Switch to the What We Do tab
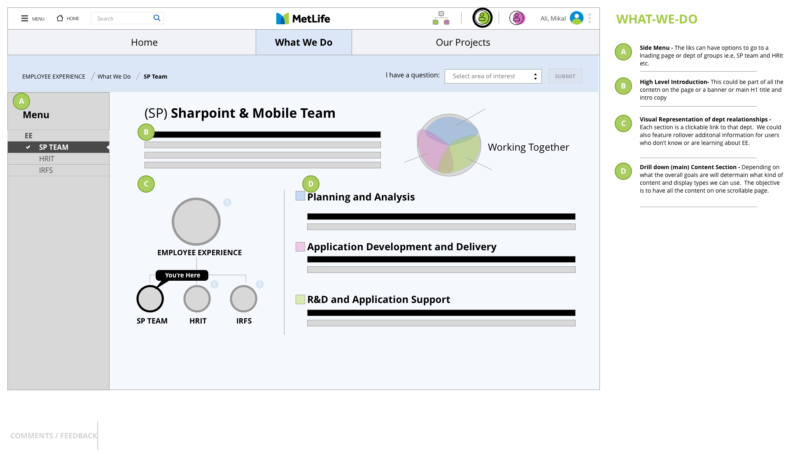Viewport: 800px width, 475px height. (304, 42)
